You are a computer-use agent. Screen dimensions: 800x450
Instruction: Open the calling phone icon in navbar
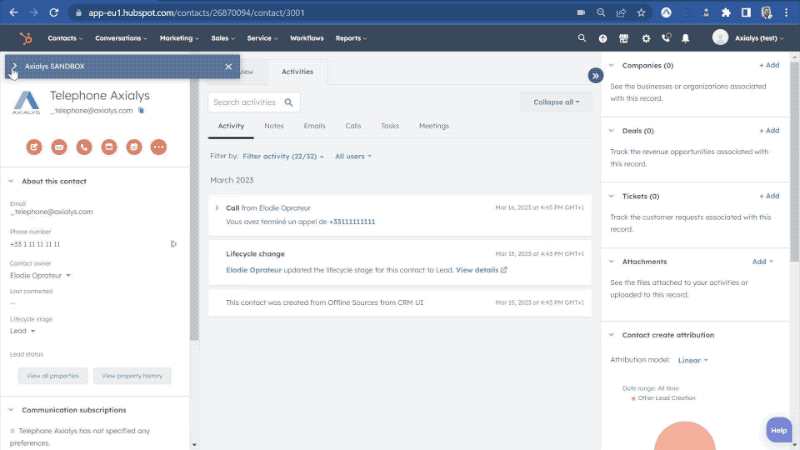pyautogui.click(x=666, y=38)
